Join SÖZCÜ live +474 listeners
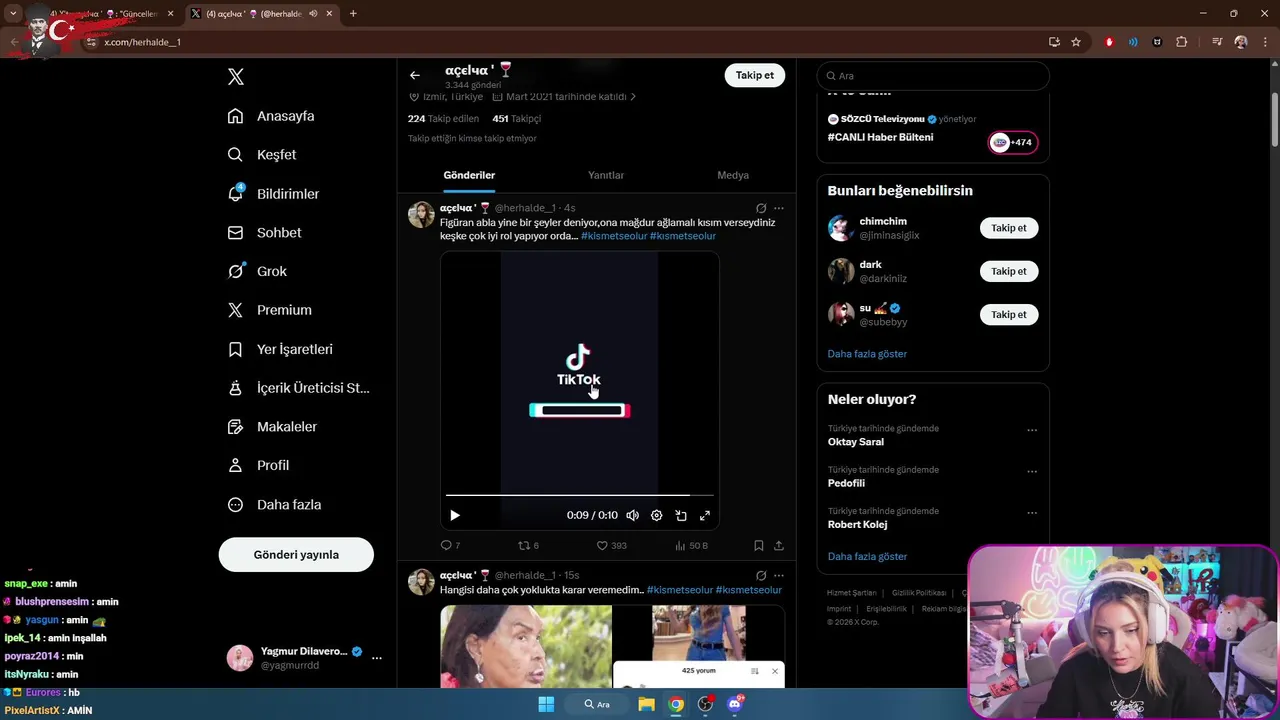The width and height of the screenshot is (1280, 720). 1013,142
